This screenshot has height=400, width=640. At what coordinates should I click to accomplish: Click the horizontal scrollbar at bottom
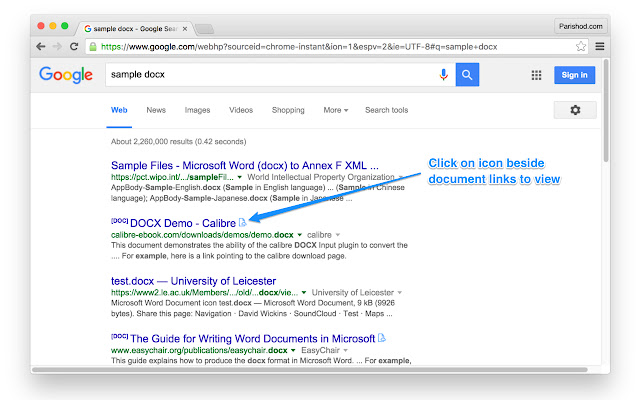tap(309, 370)
